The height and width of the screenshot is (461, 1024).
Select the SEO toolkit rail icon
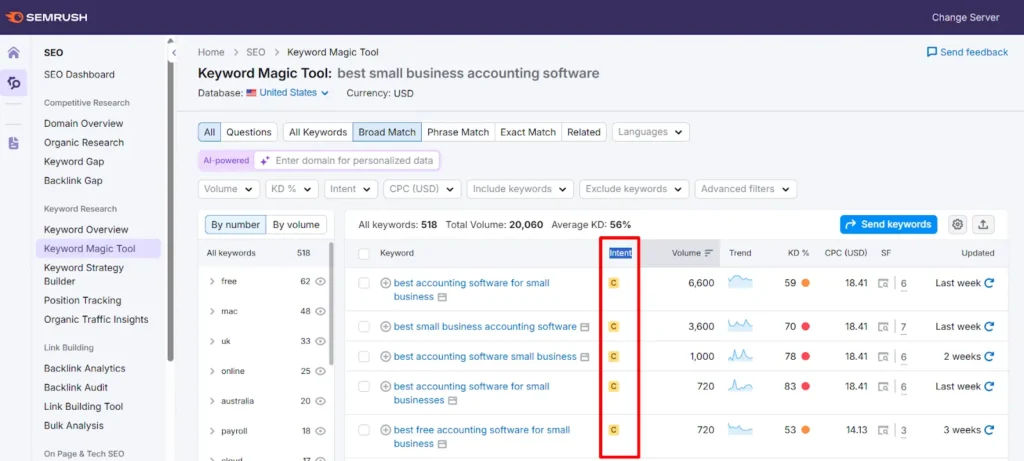(x=14, y=83)
